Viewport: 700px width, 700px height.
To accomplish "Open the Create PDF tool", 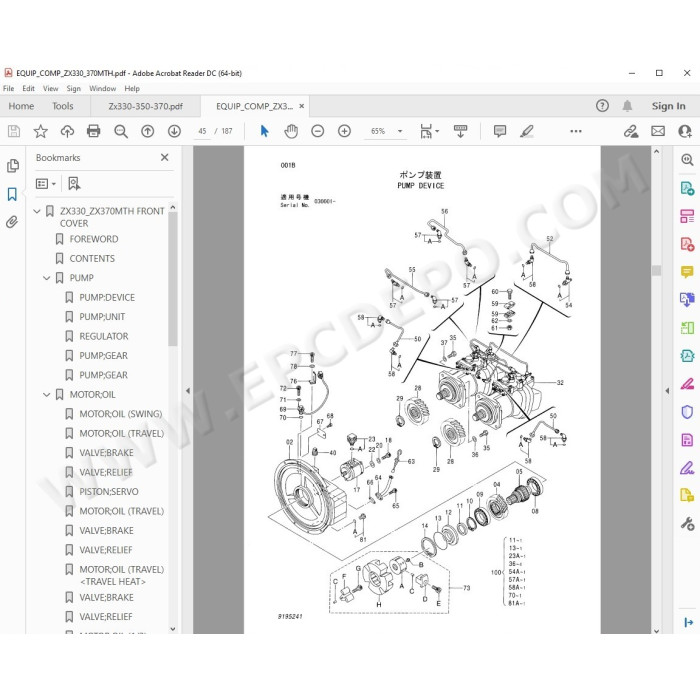I will 687,244.
